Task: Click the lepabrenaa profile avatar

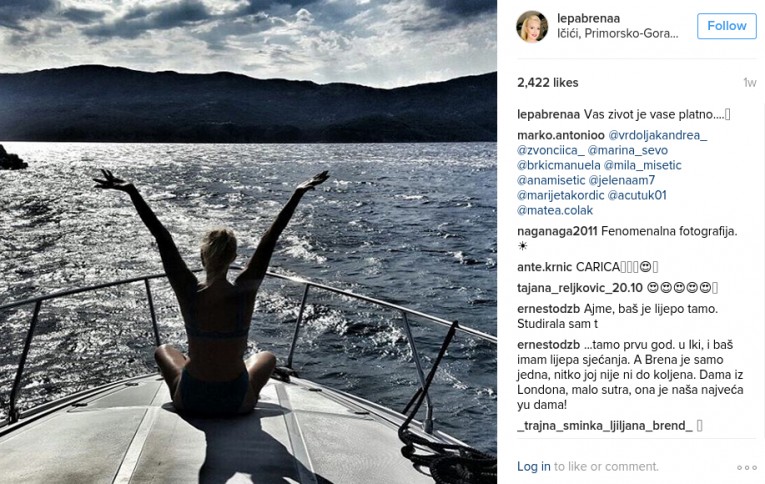Action: pyautogui.click(x=532, y=26)
